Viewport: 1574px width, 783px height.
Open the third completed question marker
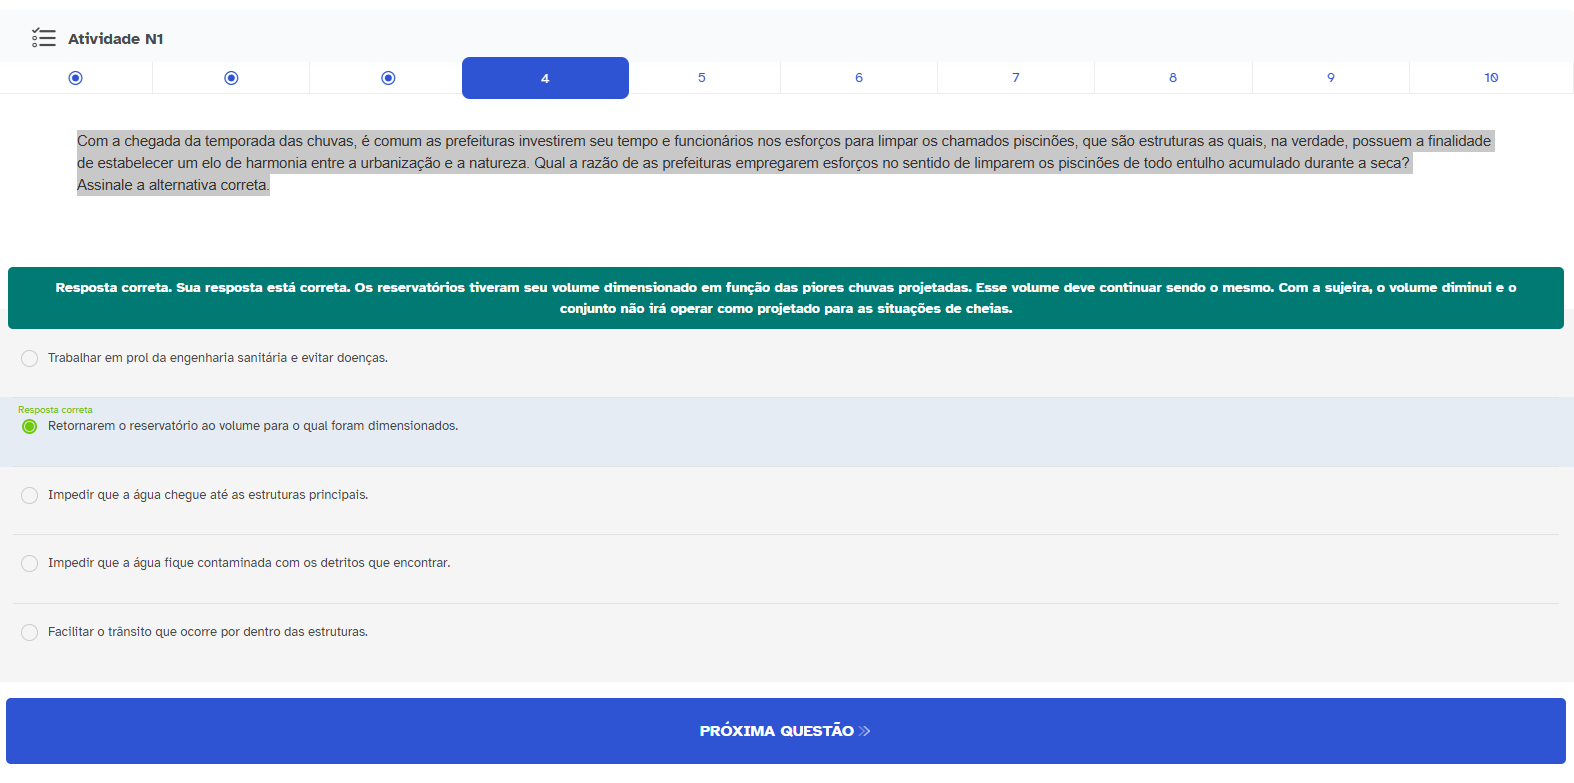(x=388, y=78)
